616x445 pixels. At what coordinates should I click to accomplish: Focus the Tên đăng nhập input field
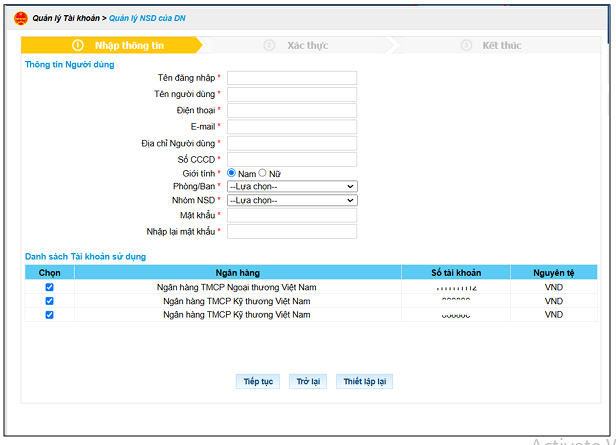click(x=292, y=78)
